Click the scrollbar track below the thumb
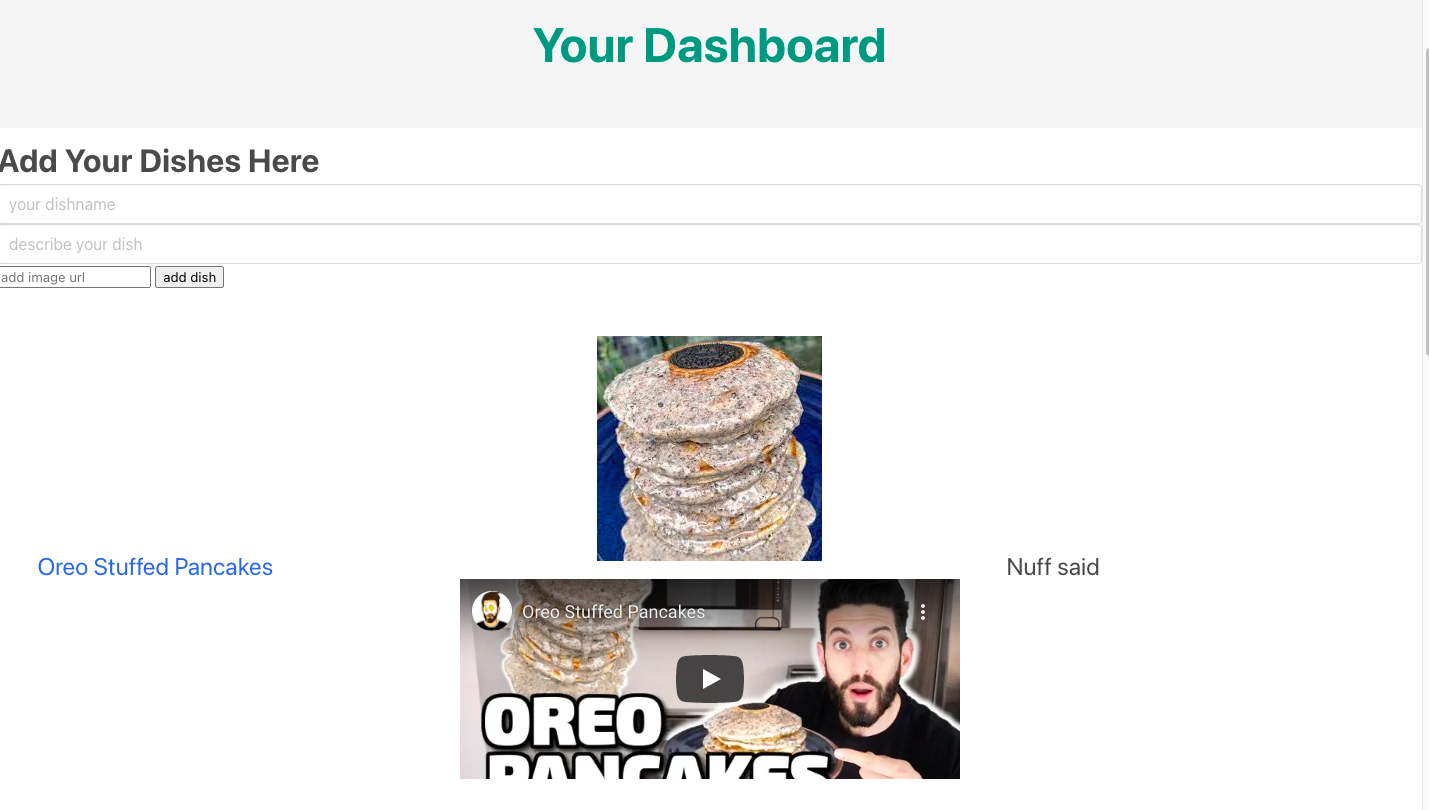 click(x=1425, y=580)
